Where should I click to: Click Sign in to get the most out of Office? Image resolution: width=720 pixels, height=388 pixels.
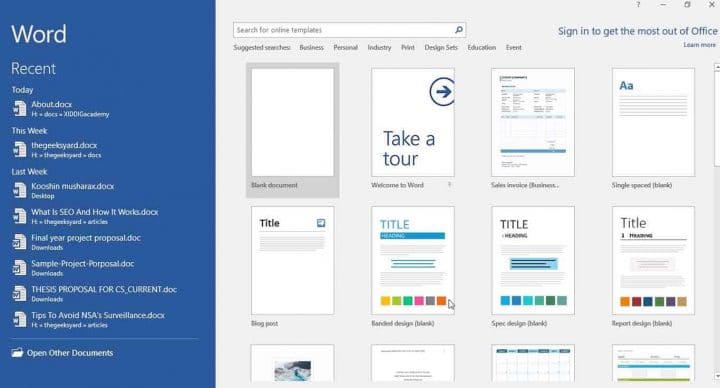click(637, 31)
